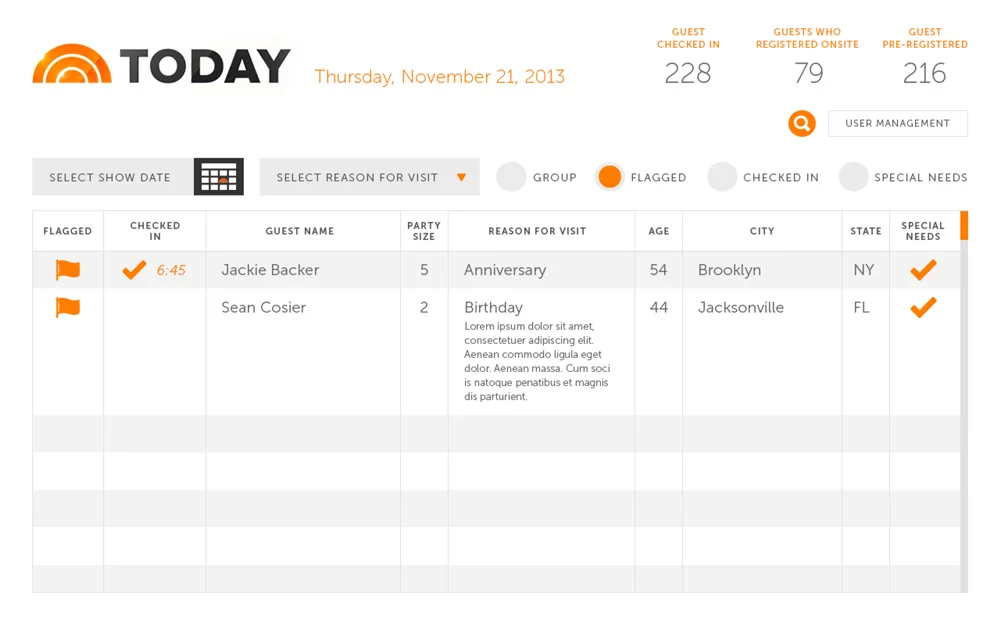Click Jackie Backer's orange flag icon

tap(68, 270)
